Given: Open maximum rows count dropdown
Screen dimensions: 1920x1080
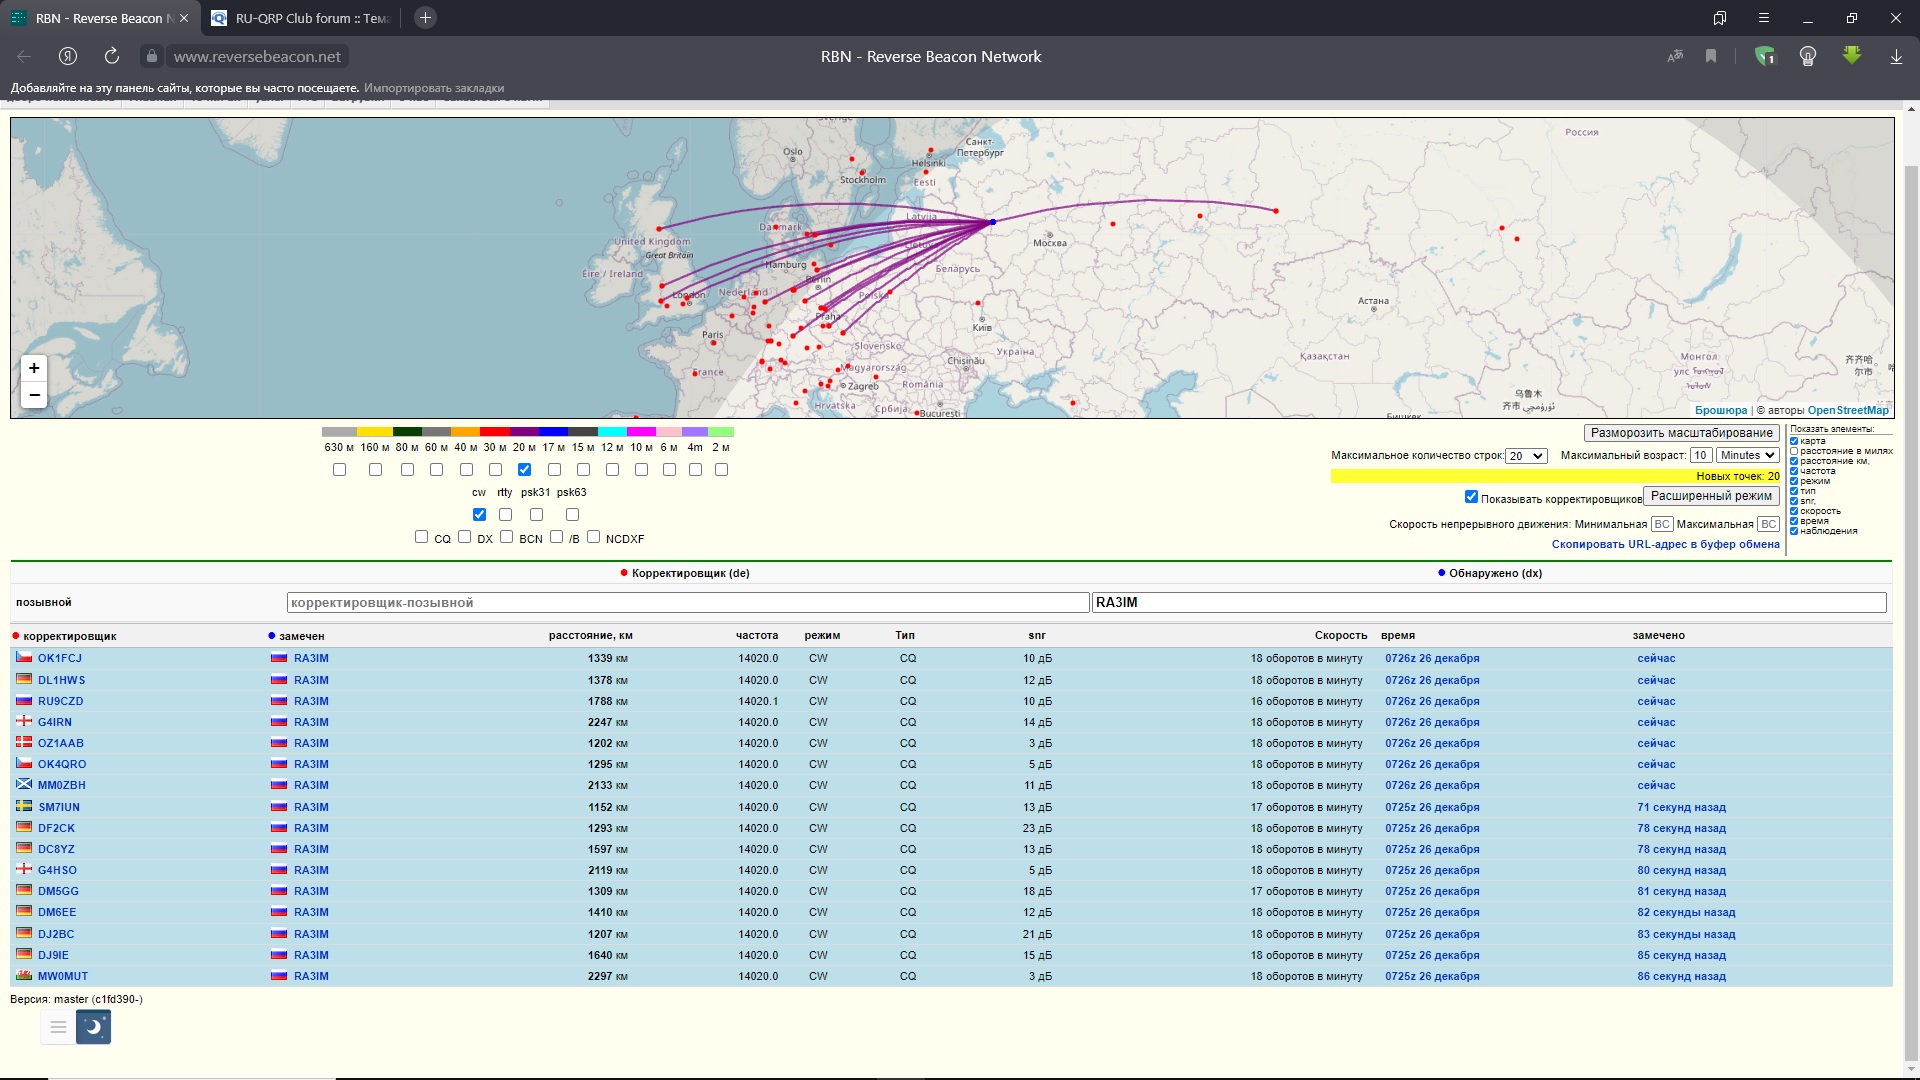Looking at the screenshot, I should [1526, 456].
